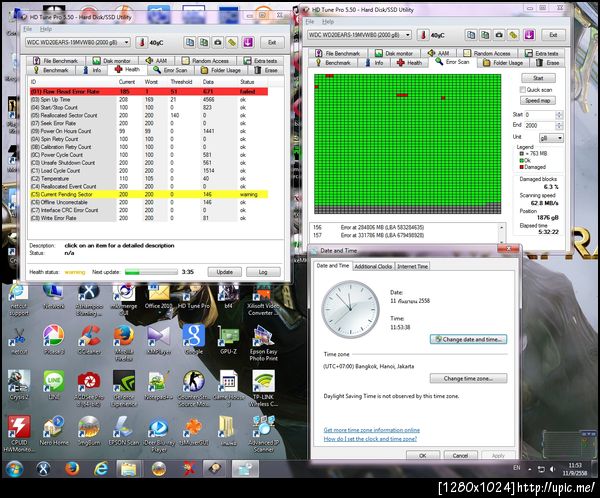Open LINE desktop shortcut
The image size is (600, 498).
[54, 385]
